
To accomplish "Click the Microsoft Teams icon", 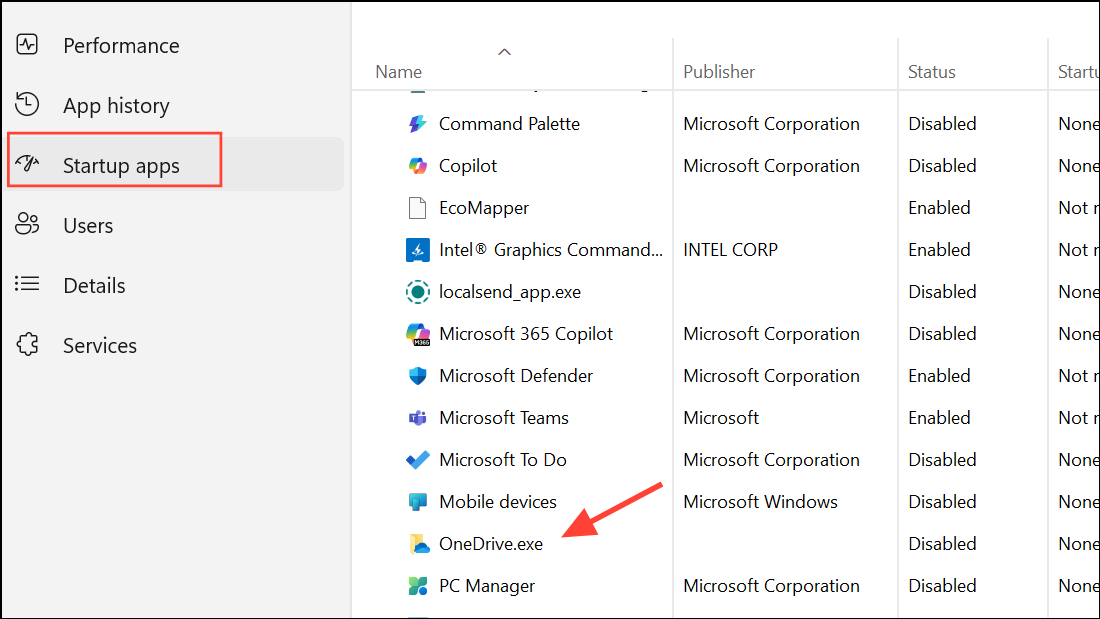I will pos(418,418).
